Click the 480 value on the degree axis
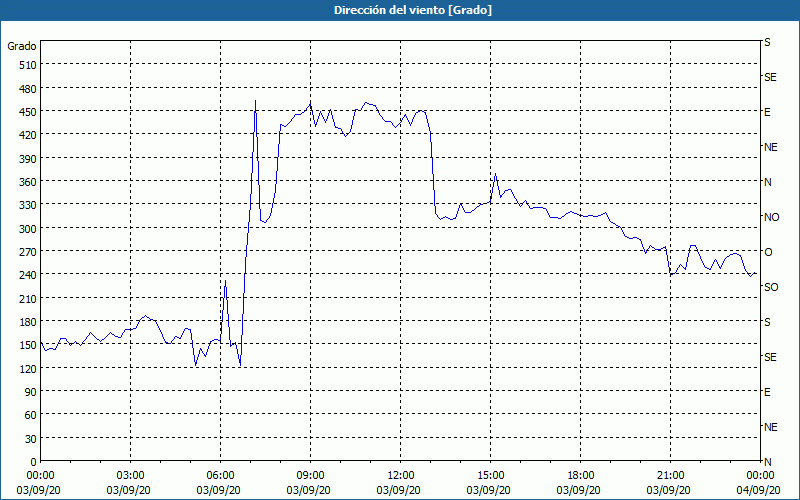The width and height of the screenshot is (800, 500). pos(28,89)
